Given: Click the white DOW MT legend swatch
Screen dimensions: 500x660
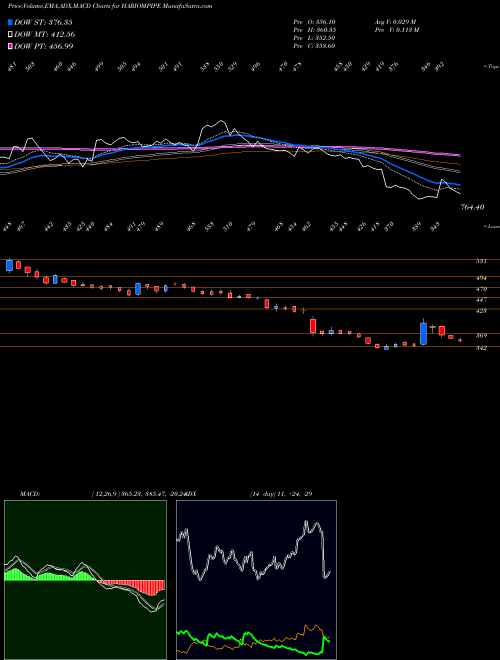Looking at the screenshot, I should (10, 34).
